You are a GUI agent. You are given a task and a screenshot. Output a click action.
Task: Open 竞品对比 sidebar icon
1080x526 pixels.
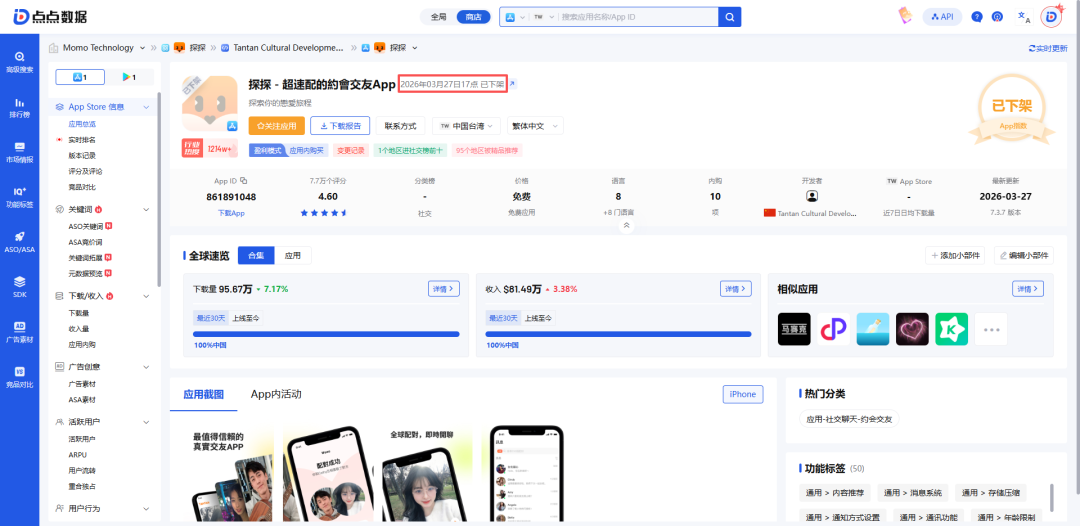pyautogui.click(x=19, y=377)
